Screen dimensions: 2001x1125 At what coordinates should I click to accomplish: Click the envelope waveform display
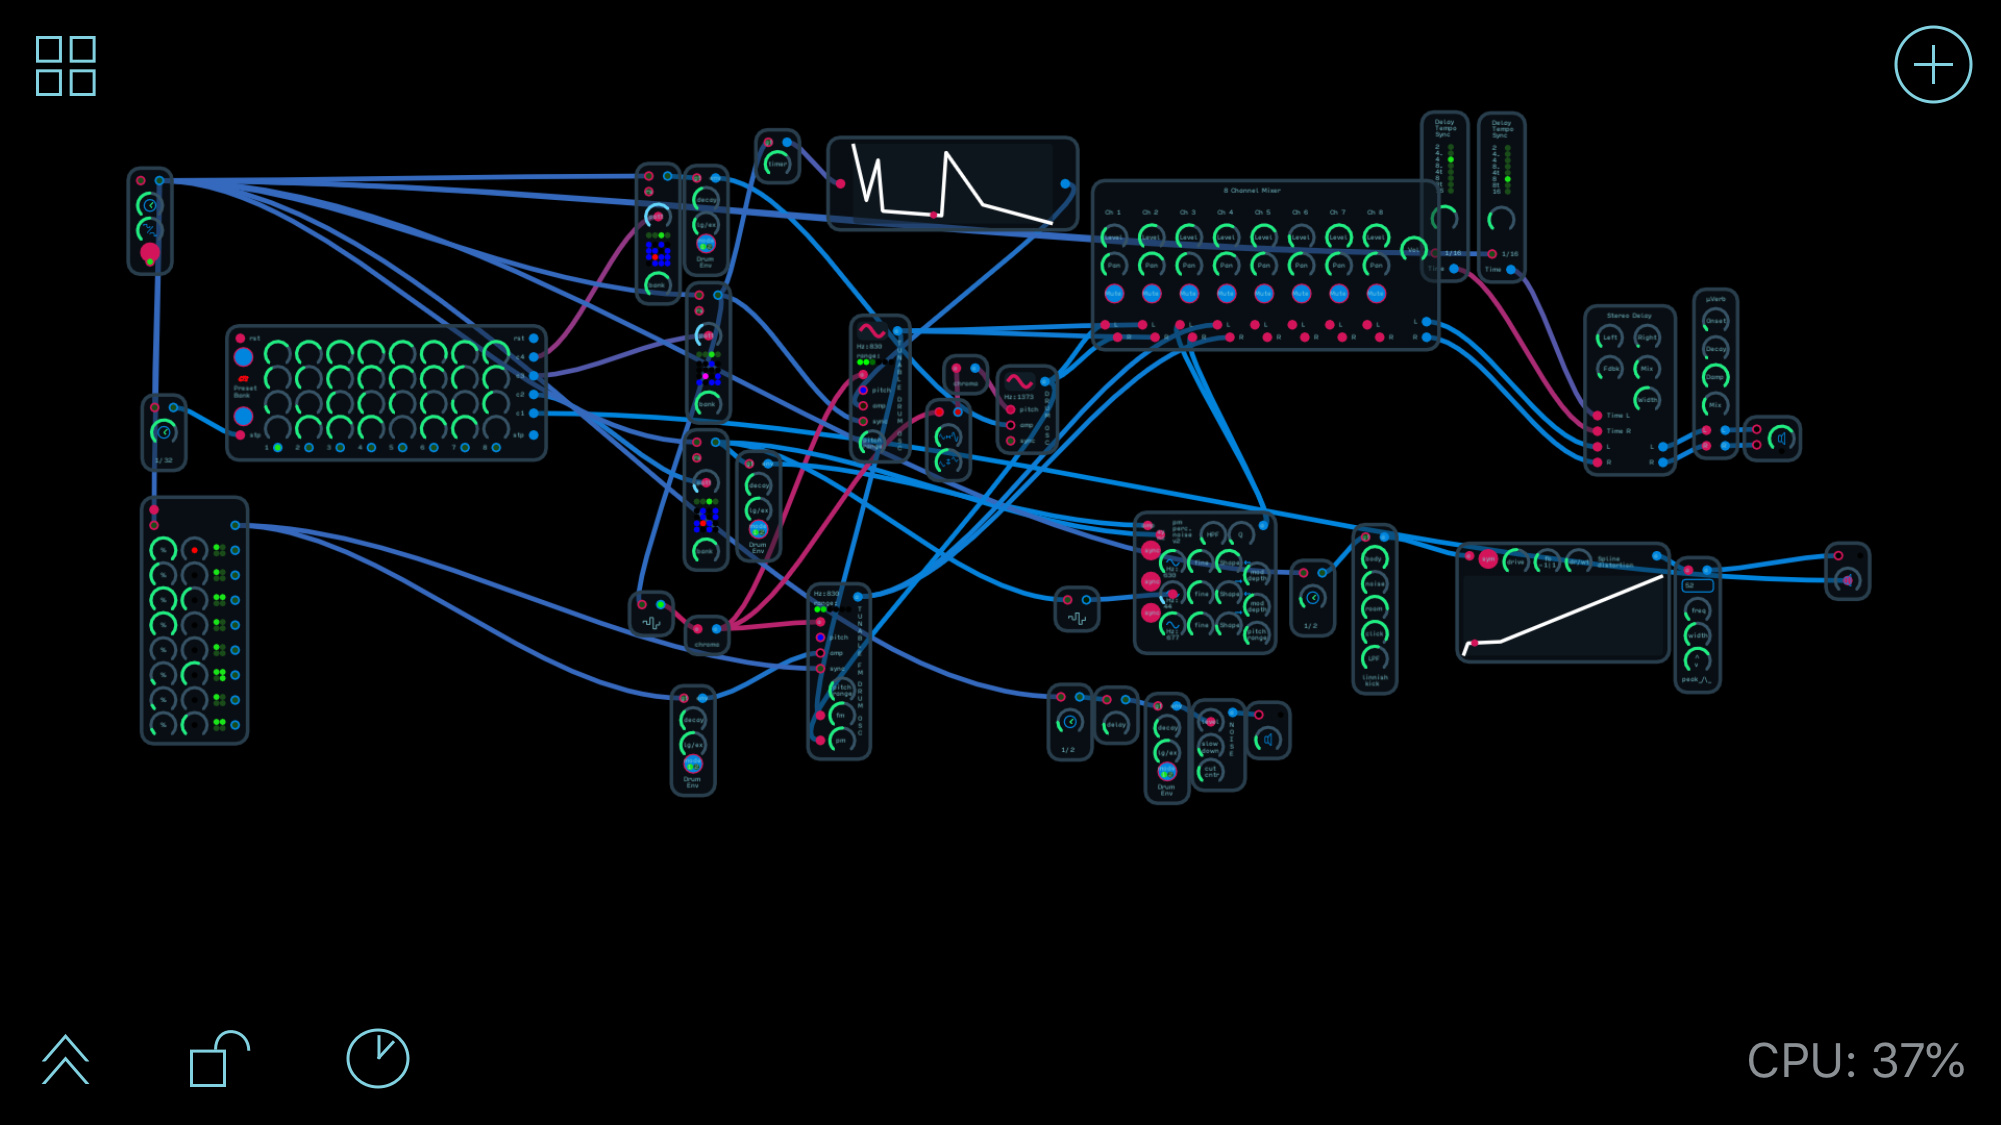(x=952, y=182)
